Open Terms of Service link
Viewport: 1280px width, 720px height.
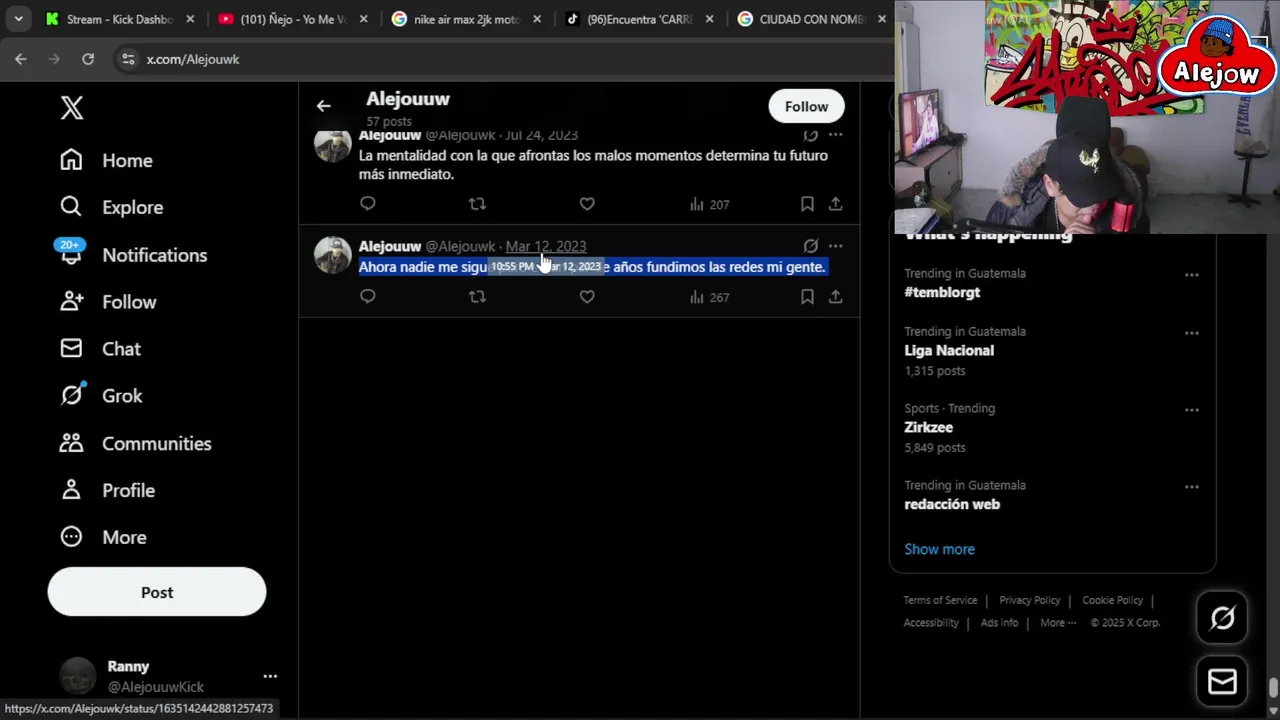pos(940,600)
